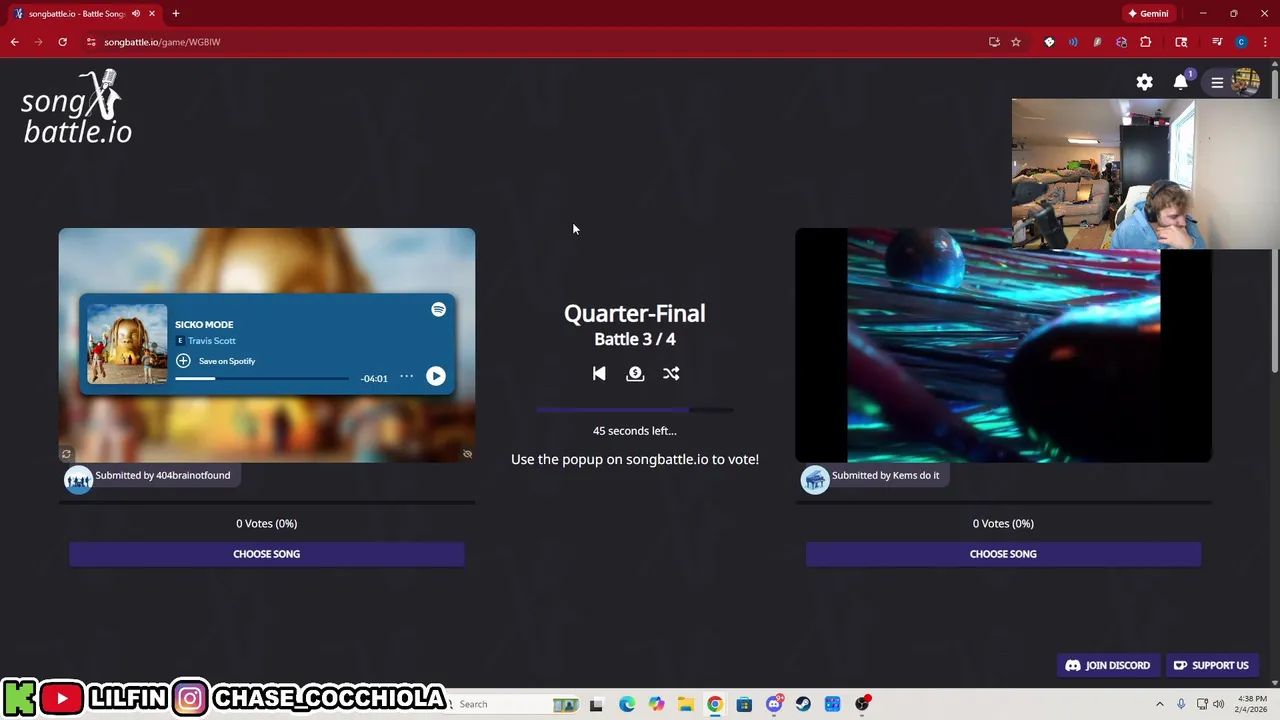Screen dimensions: 1280x720
Task: Seek within the SICKO MODE progress bar
Action: tap(262, 378)
